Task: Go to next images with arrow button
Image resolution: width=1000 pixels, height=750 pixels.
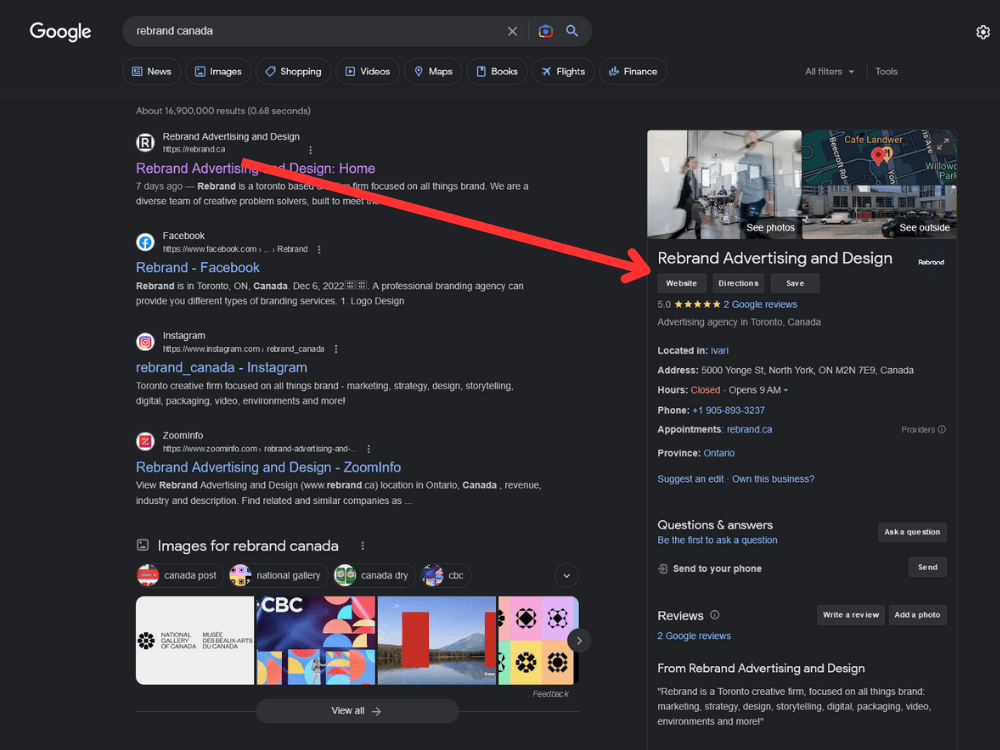Action: [x=579, y=641]
